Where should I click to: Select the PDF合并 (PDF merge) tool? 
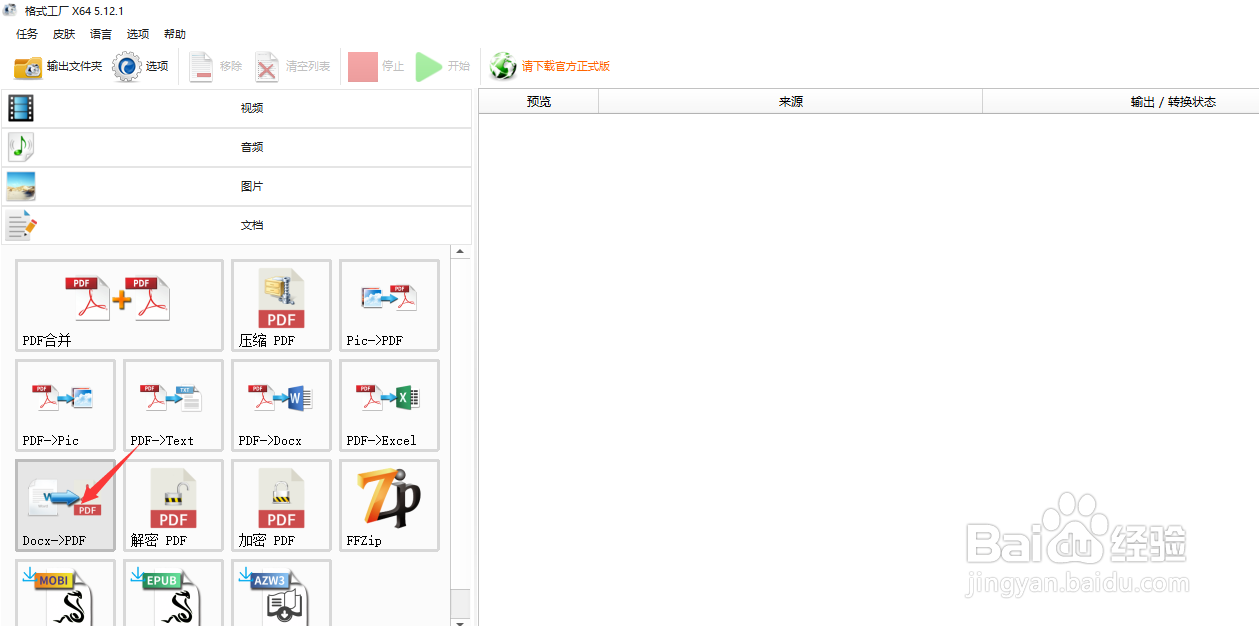point(118,305)
